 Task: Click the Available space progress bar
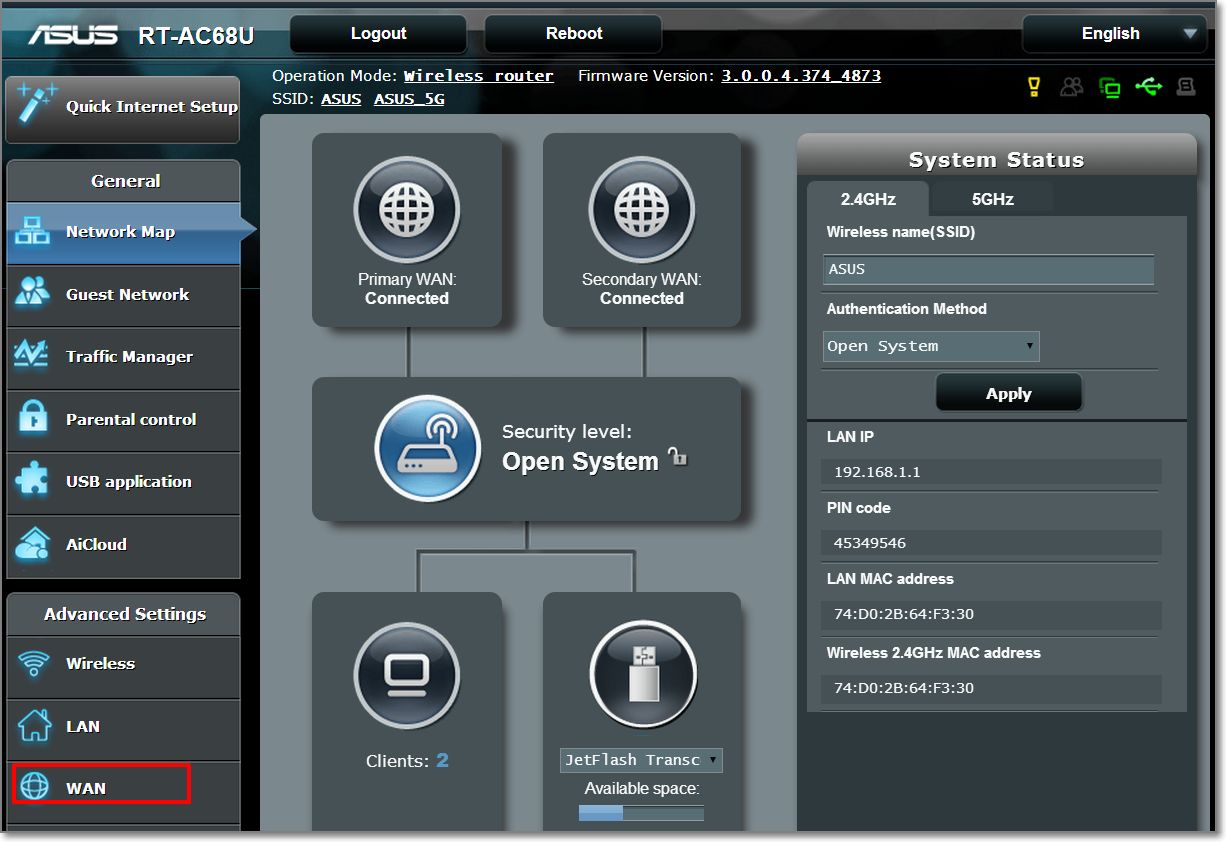(x=641, y=813)
